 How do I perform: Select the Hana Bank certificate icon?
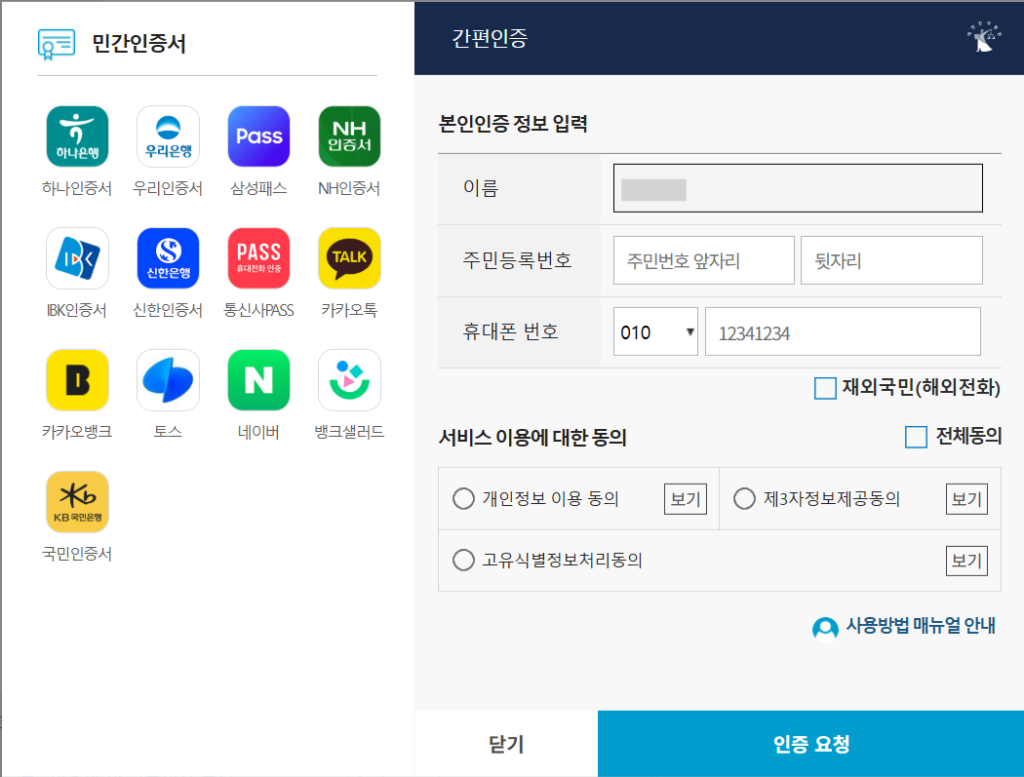point(77,136)
